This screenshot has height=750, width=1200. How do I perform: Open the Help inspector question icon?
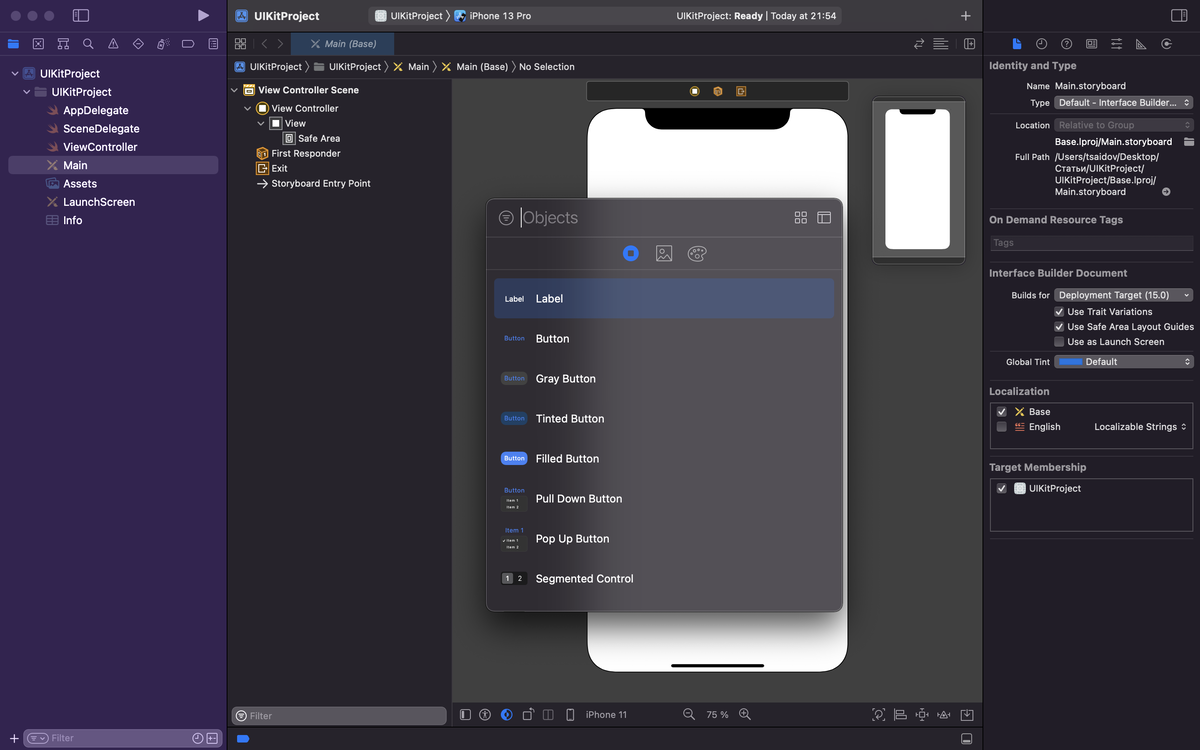click(x=1066, y=44)
